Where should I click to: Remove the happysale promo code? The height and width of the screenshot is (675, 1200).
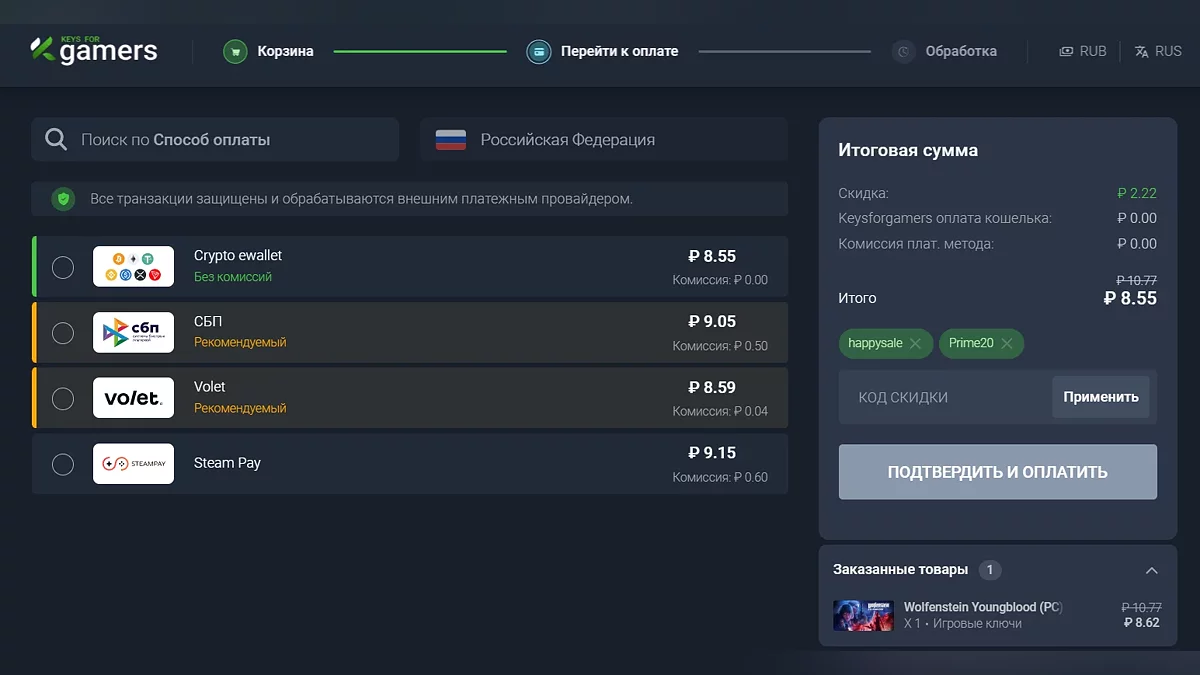coord(915,344)
